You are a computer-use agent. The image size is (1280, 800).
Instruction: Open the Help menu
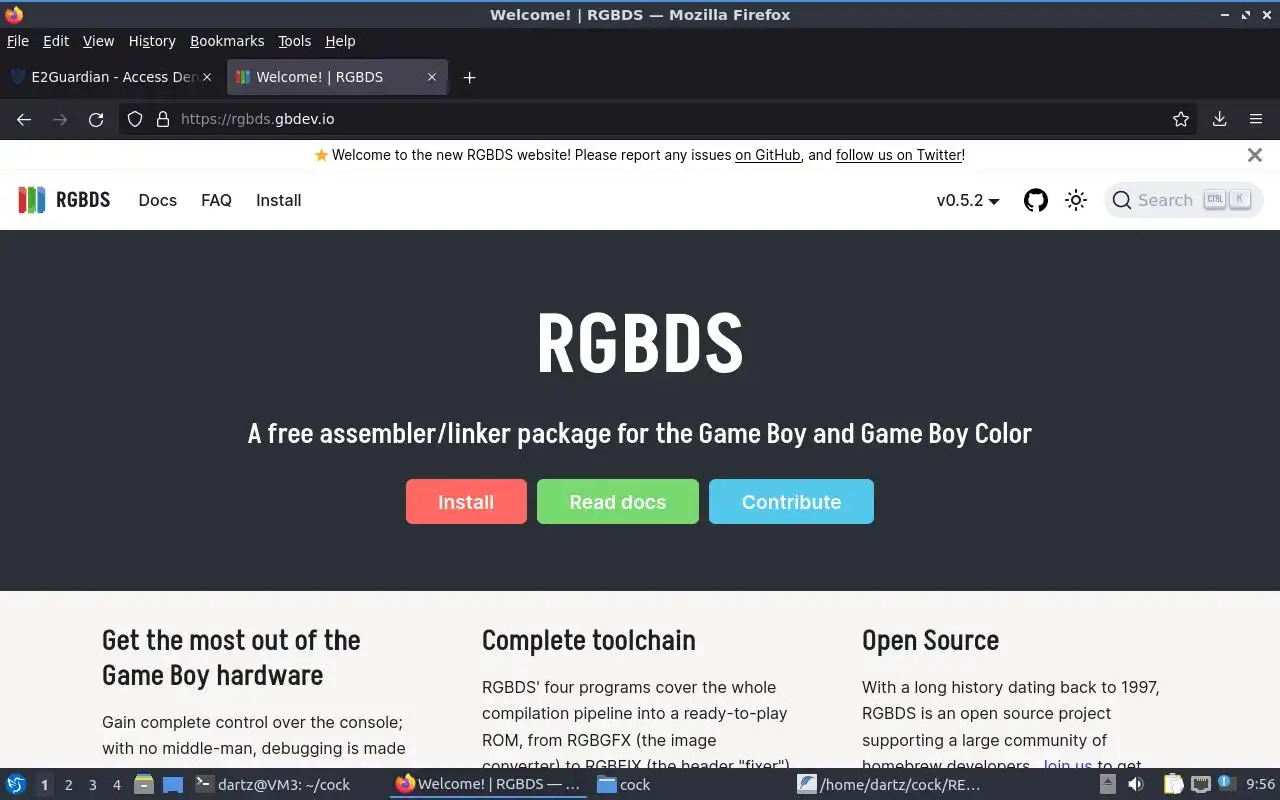tap(340, 41)
